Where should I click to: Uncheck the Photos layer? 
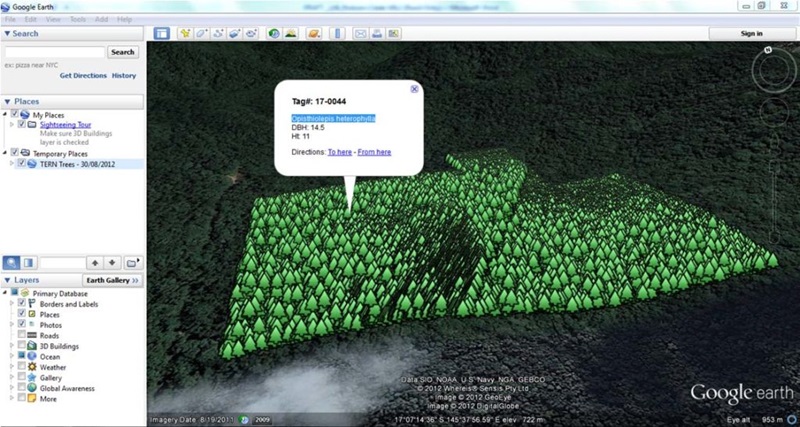coord(21,324)
